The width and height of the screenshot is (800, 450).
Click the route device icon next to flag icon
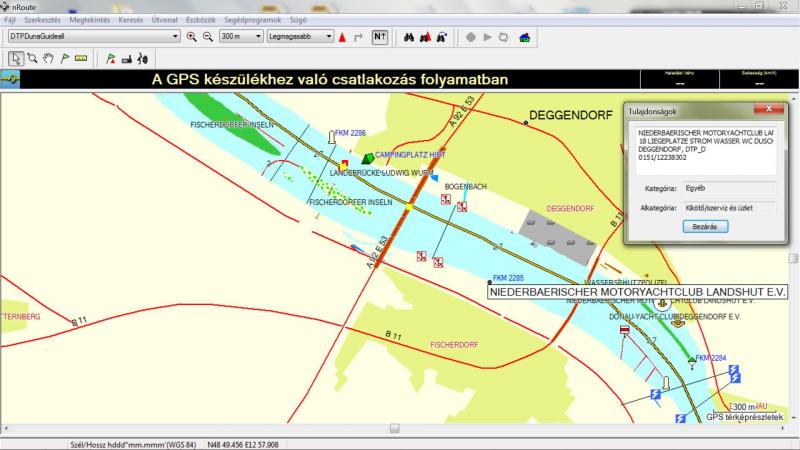pos(127,59)
